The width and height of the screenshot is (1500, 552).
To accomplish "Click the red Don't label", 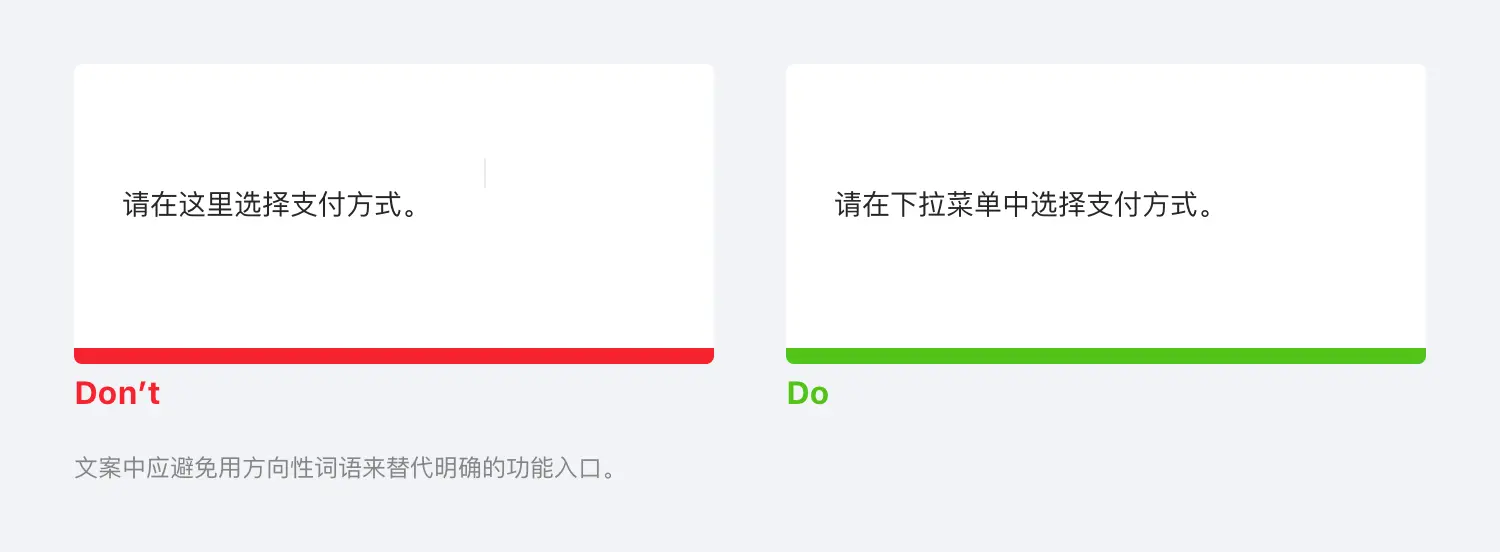I will pyautogui.click(x=117, y=393).
